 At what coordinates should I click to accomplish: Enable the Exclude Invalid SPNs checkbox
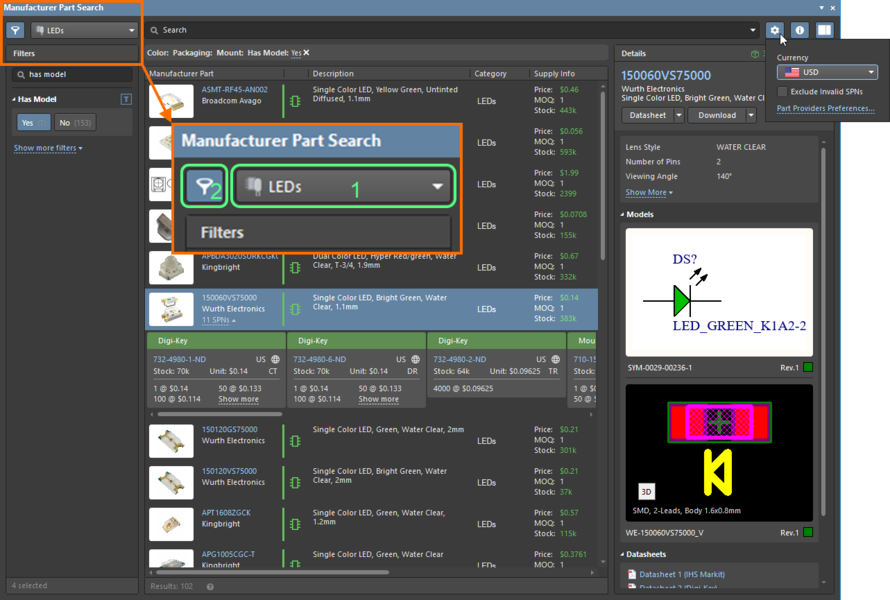(783, 91)
